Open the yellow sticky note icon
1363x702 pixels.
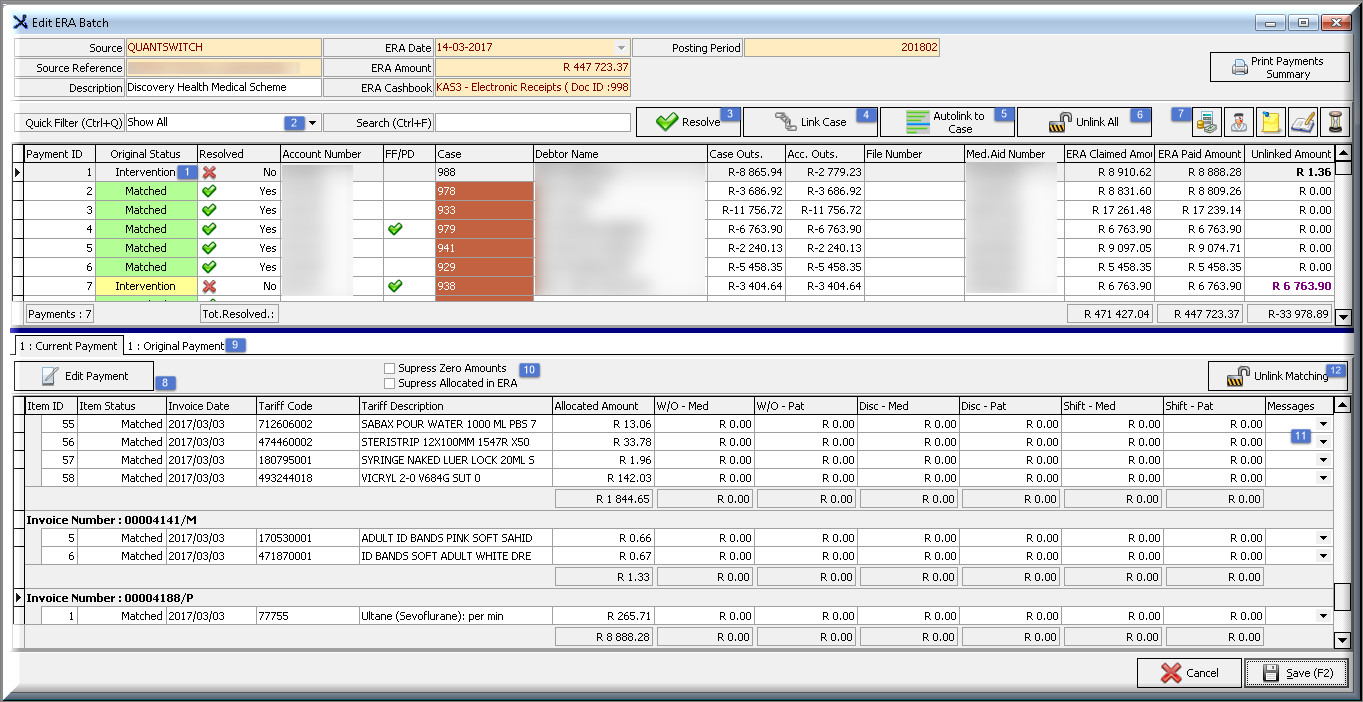coord(1271,122)
